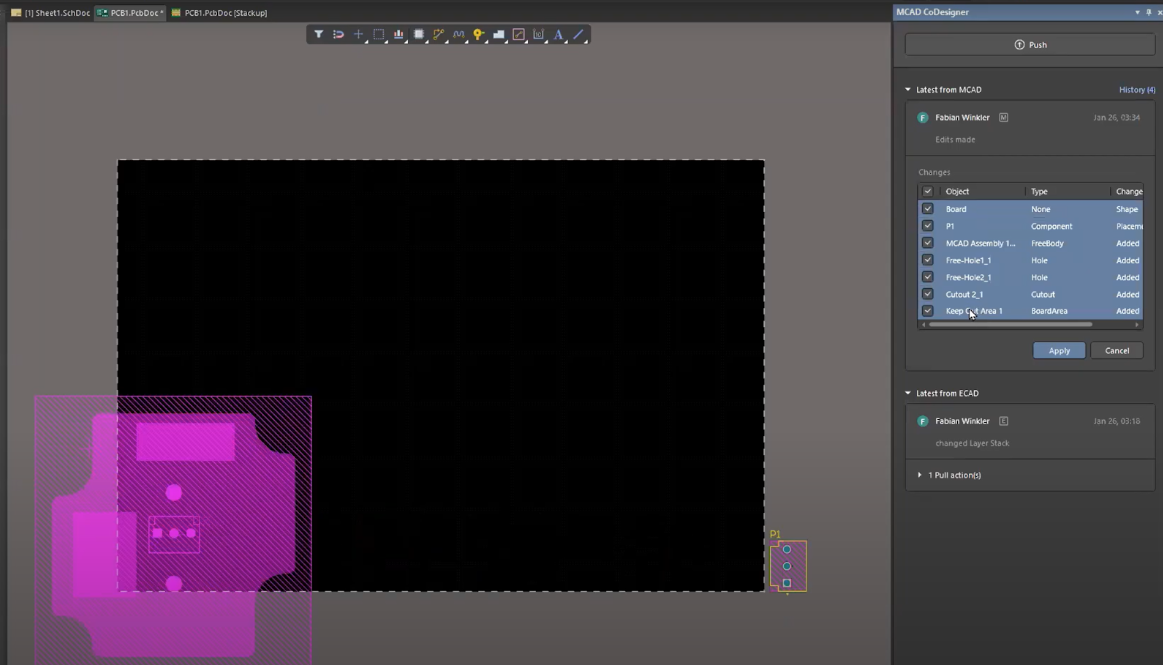Click the Push button
The width and height of the screenshot is (1163, 665).
tap(1030, 45)
